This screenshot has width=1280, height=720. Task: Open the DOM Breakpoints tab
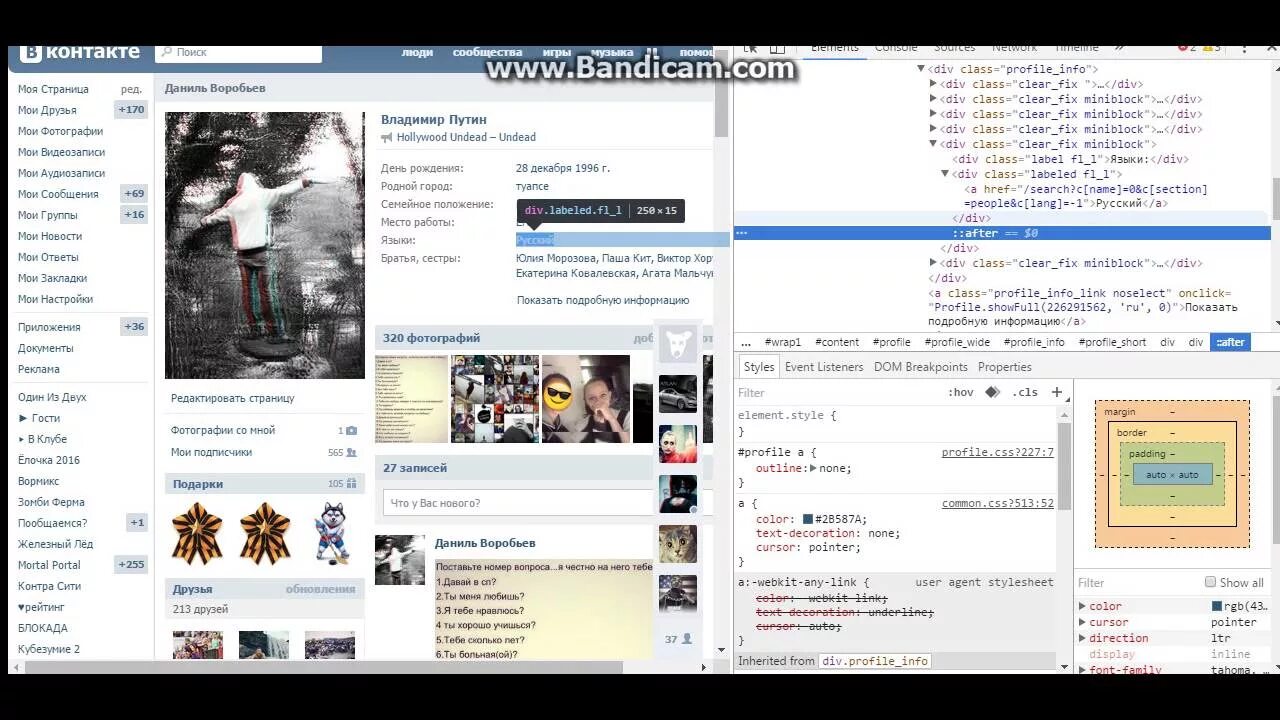(921, 367)
